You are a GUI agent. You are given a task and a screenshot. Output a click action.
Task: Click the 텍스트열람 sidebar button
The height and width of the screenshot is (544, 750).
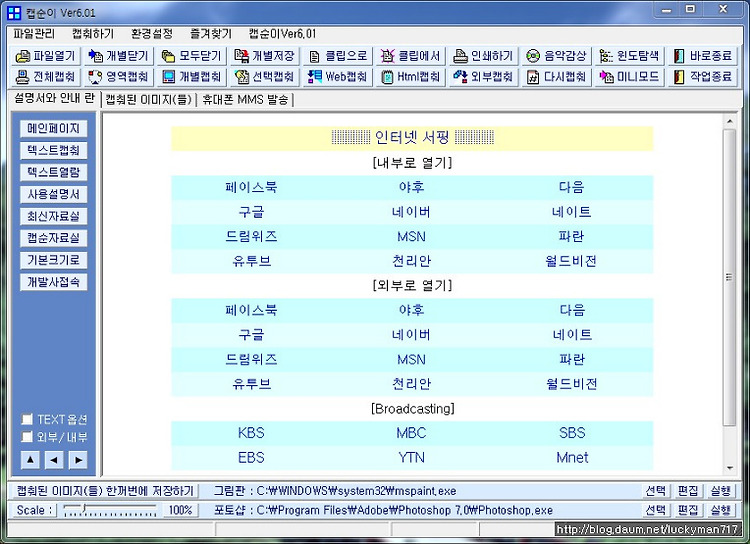[54, 172]
